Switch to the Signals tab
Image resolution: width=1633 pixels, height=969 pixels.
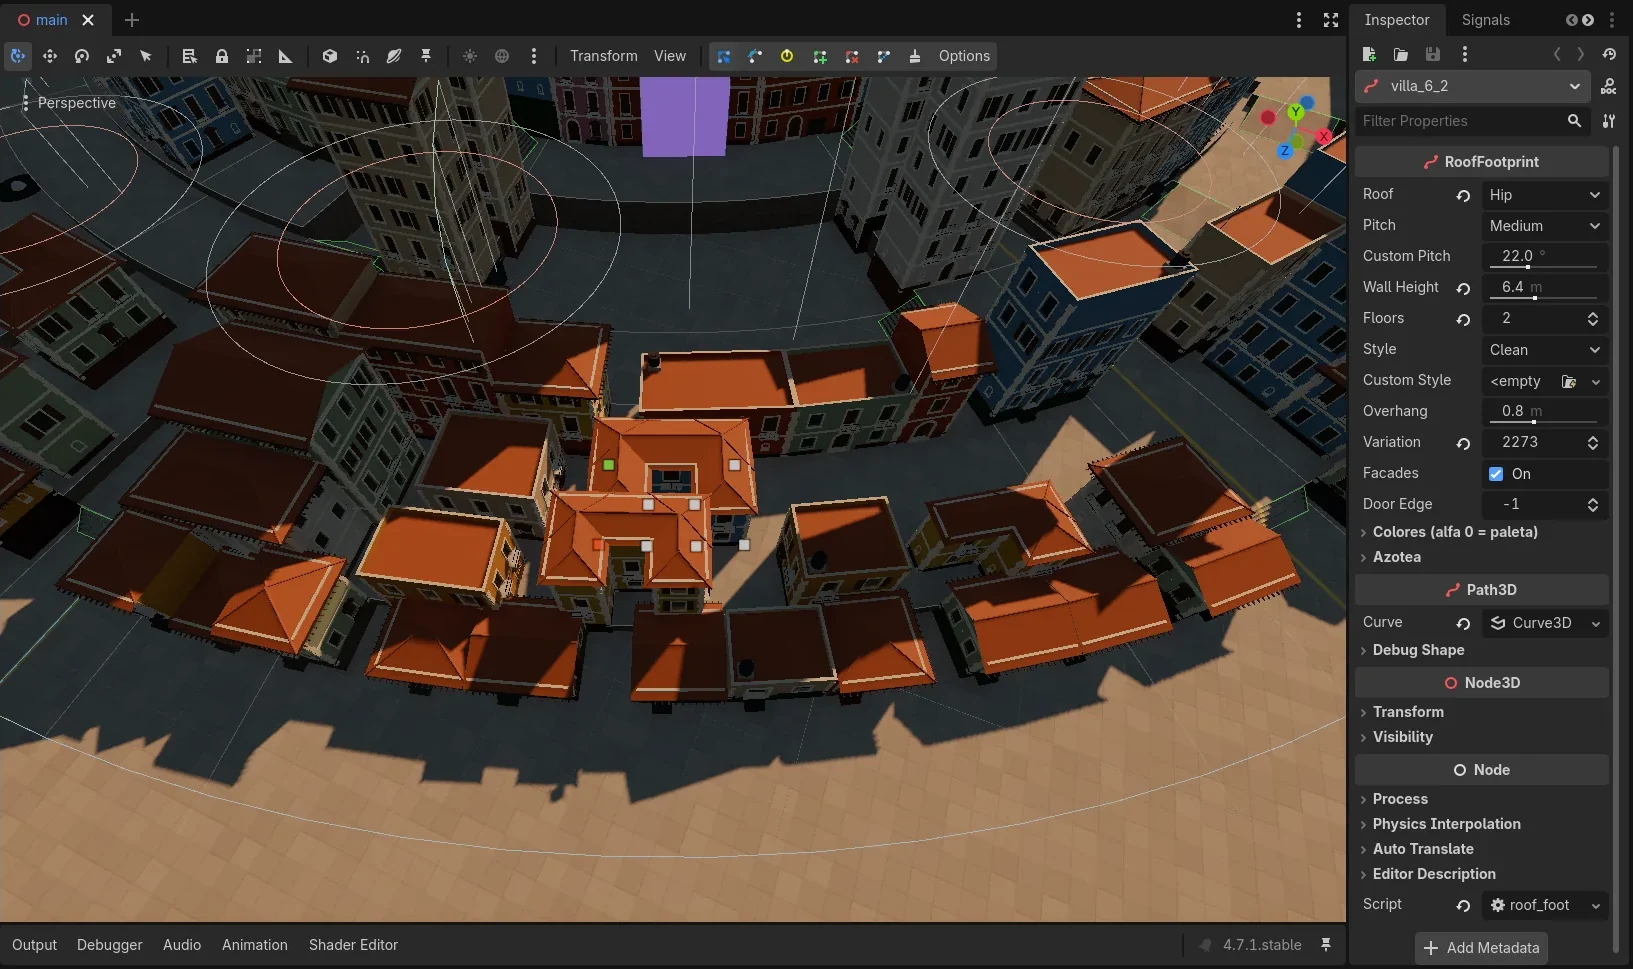coord(1485,20)
